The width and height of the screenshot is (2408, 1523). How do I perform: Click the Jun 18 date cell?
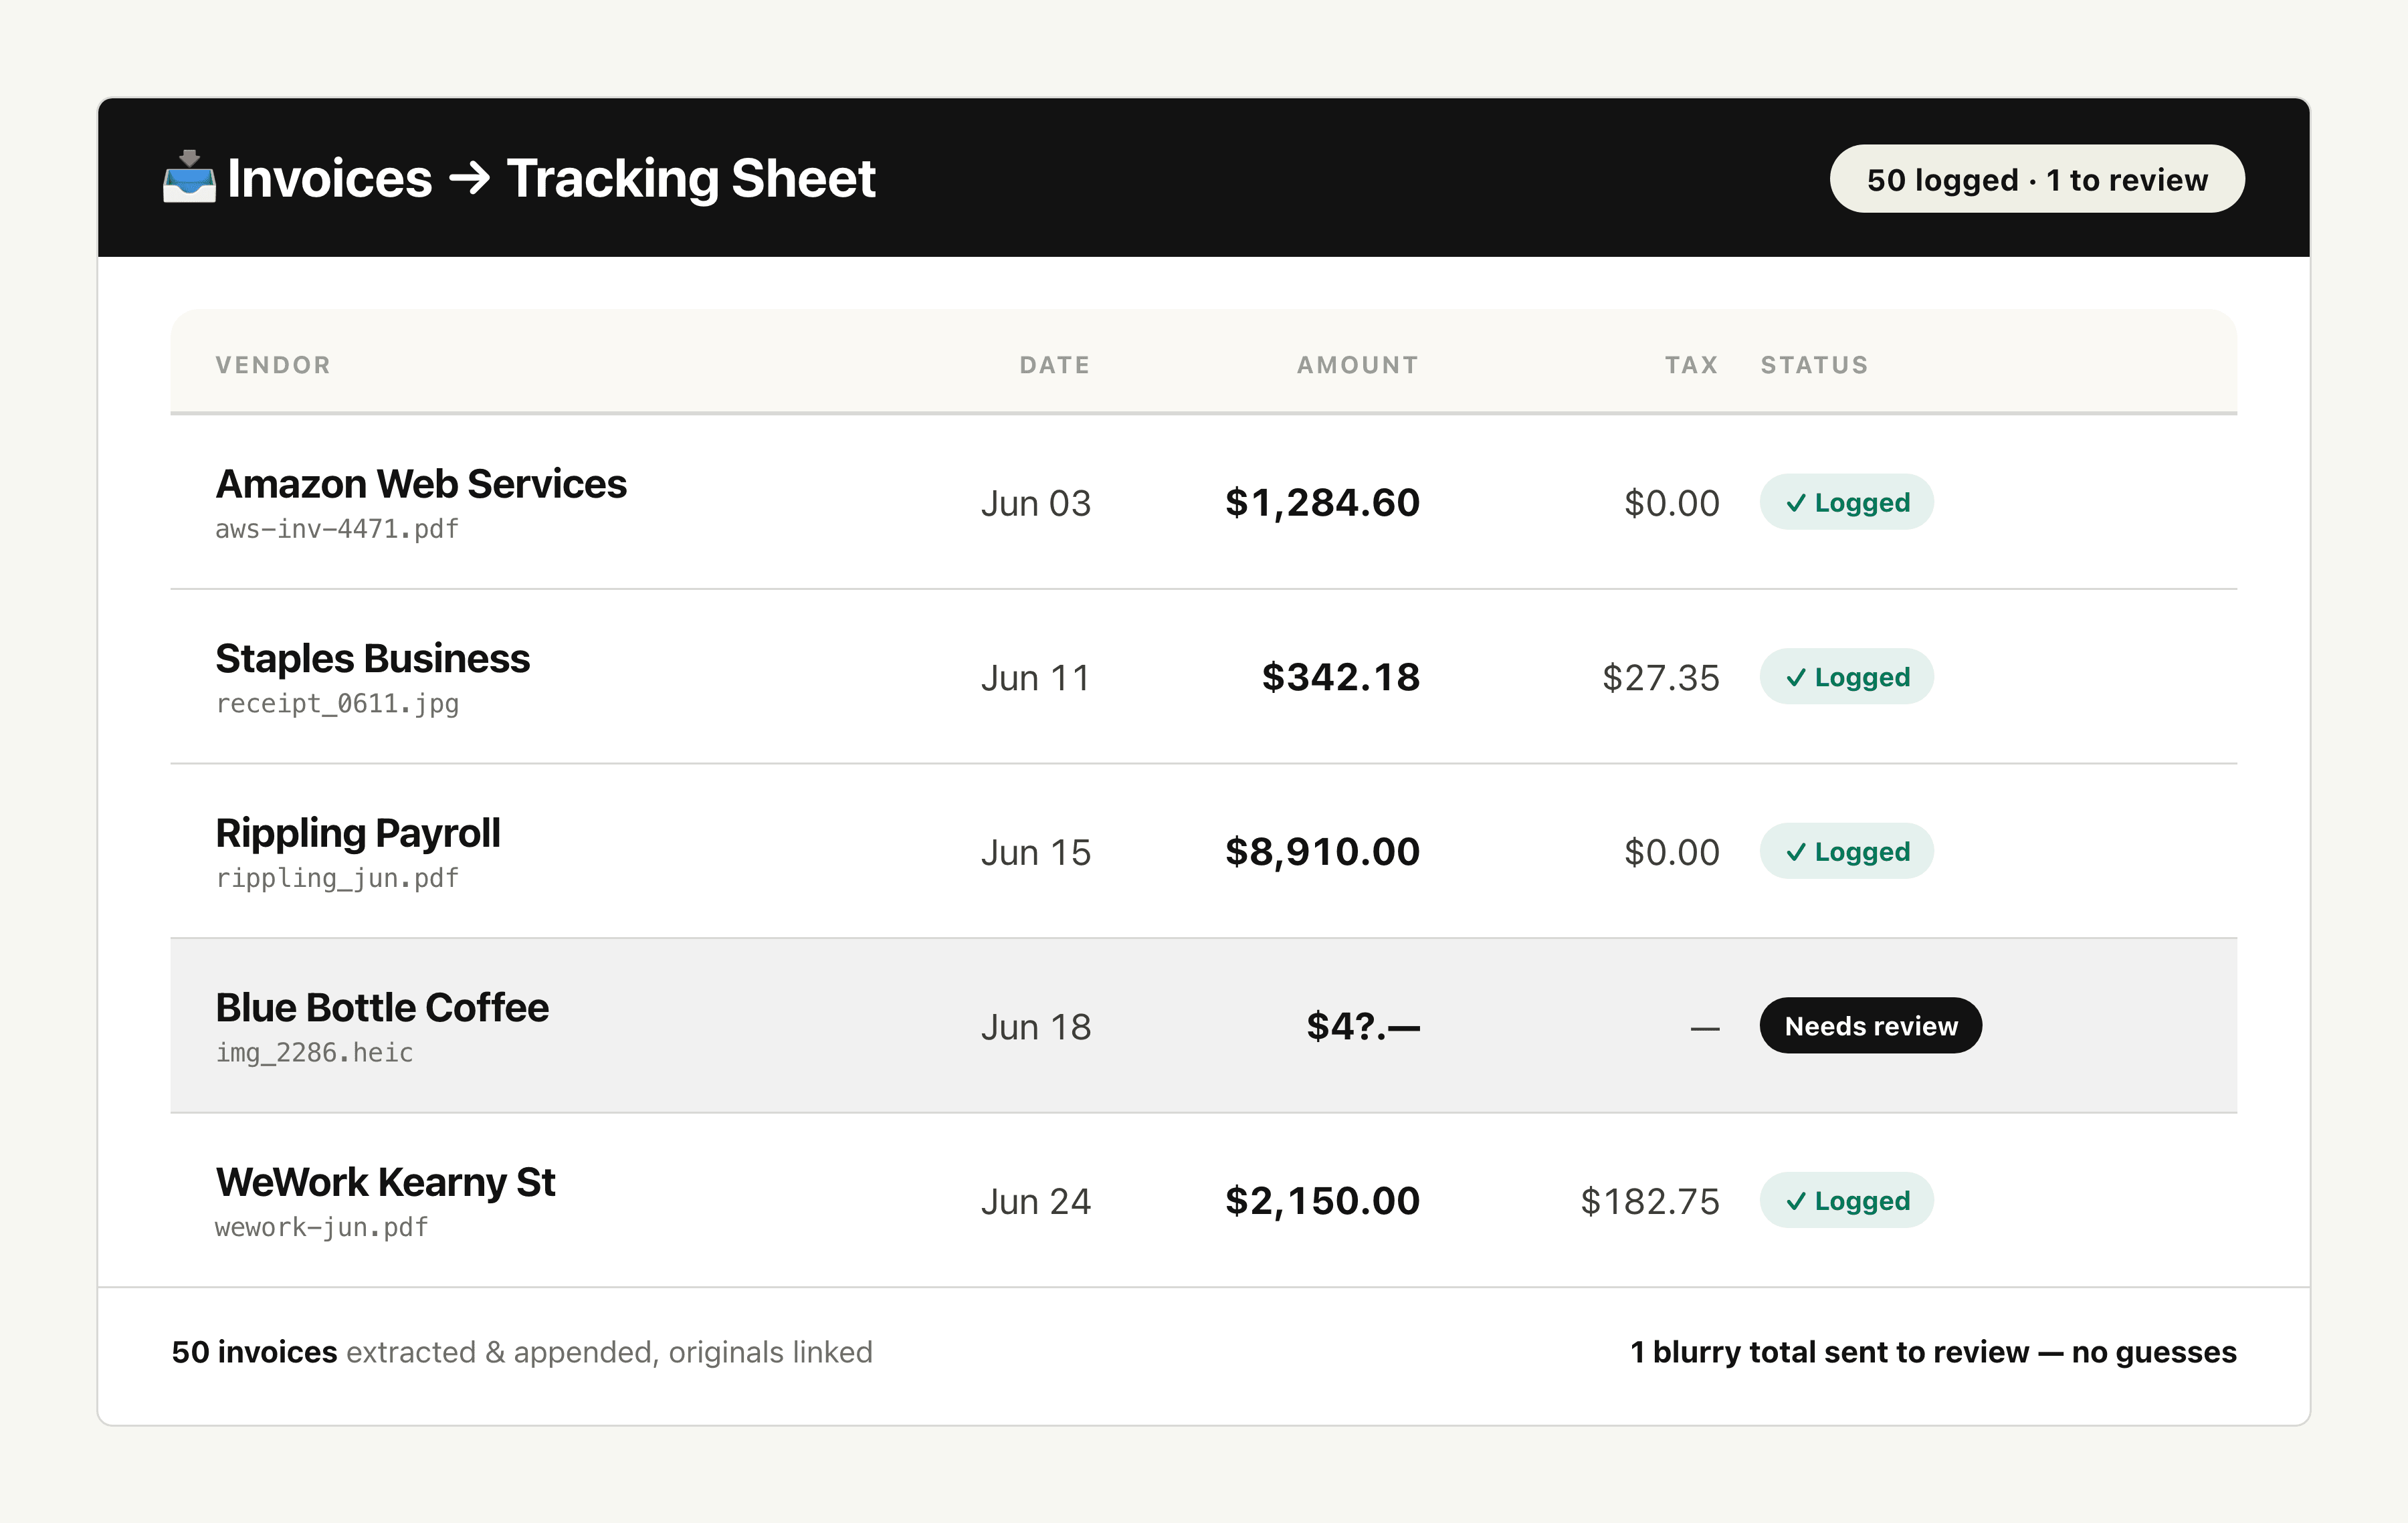pos(1035,1027)
